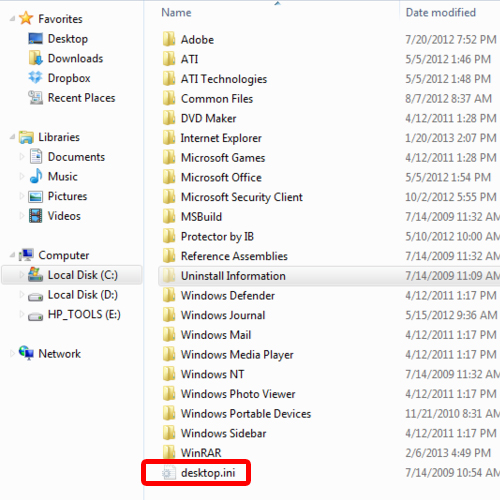Select the Microsoft Office folder
The height and width of the screenshot is (500, 500).
[x=221, y=177]
